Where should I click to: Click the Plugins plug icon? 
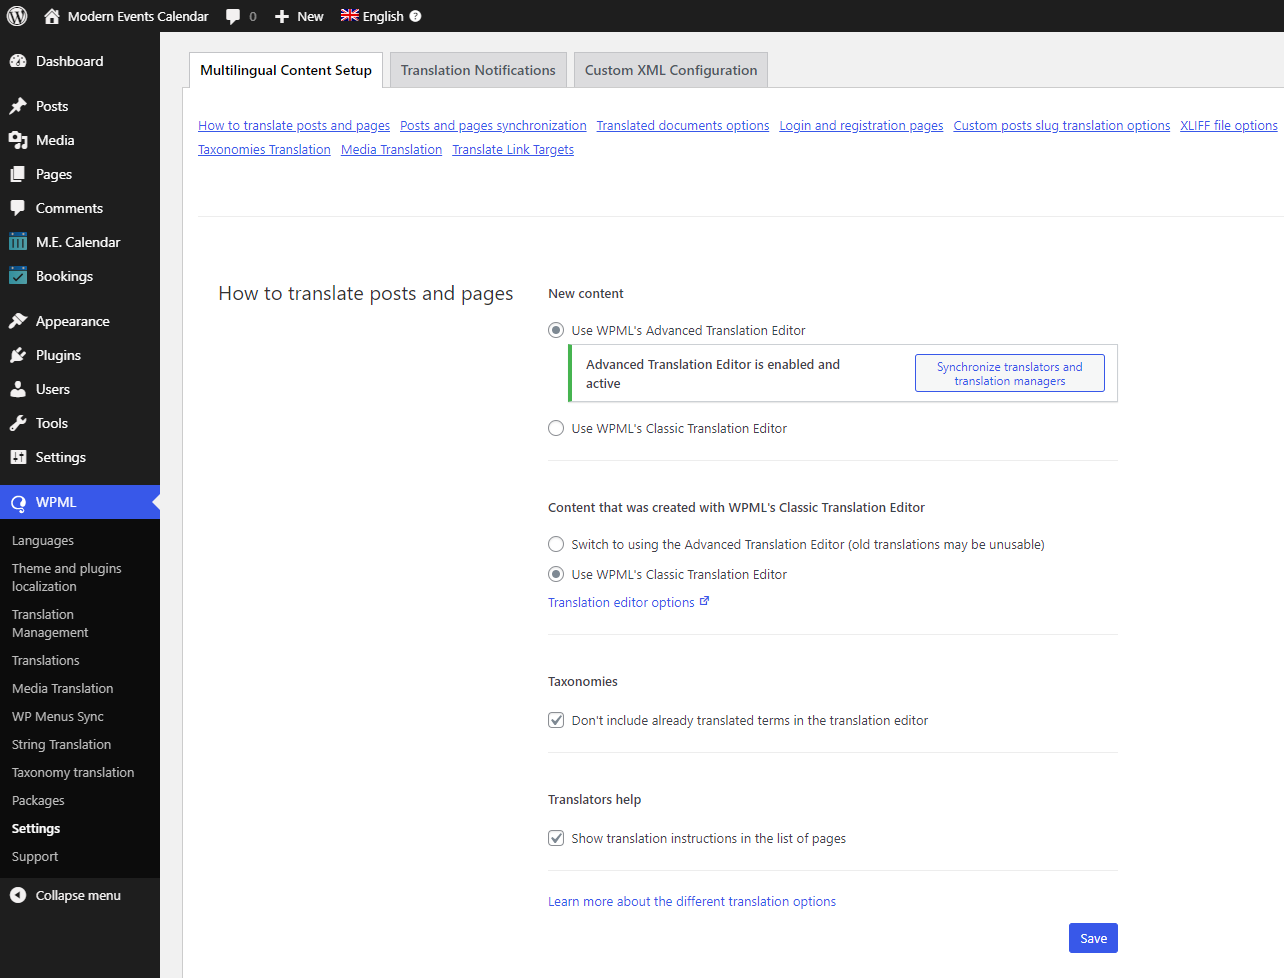coord(18,355)
